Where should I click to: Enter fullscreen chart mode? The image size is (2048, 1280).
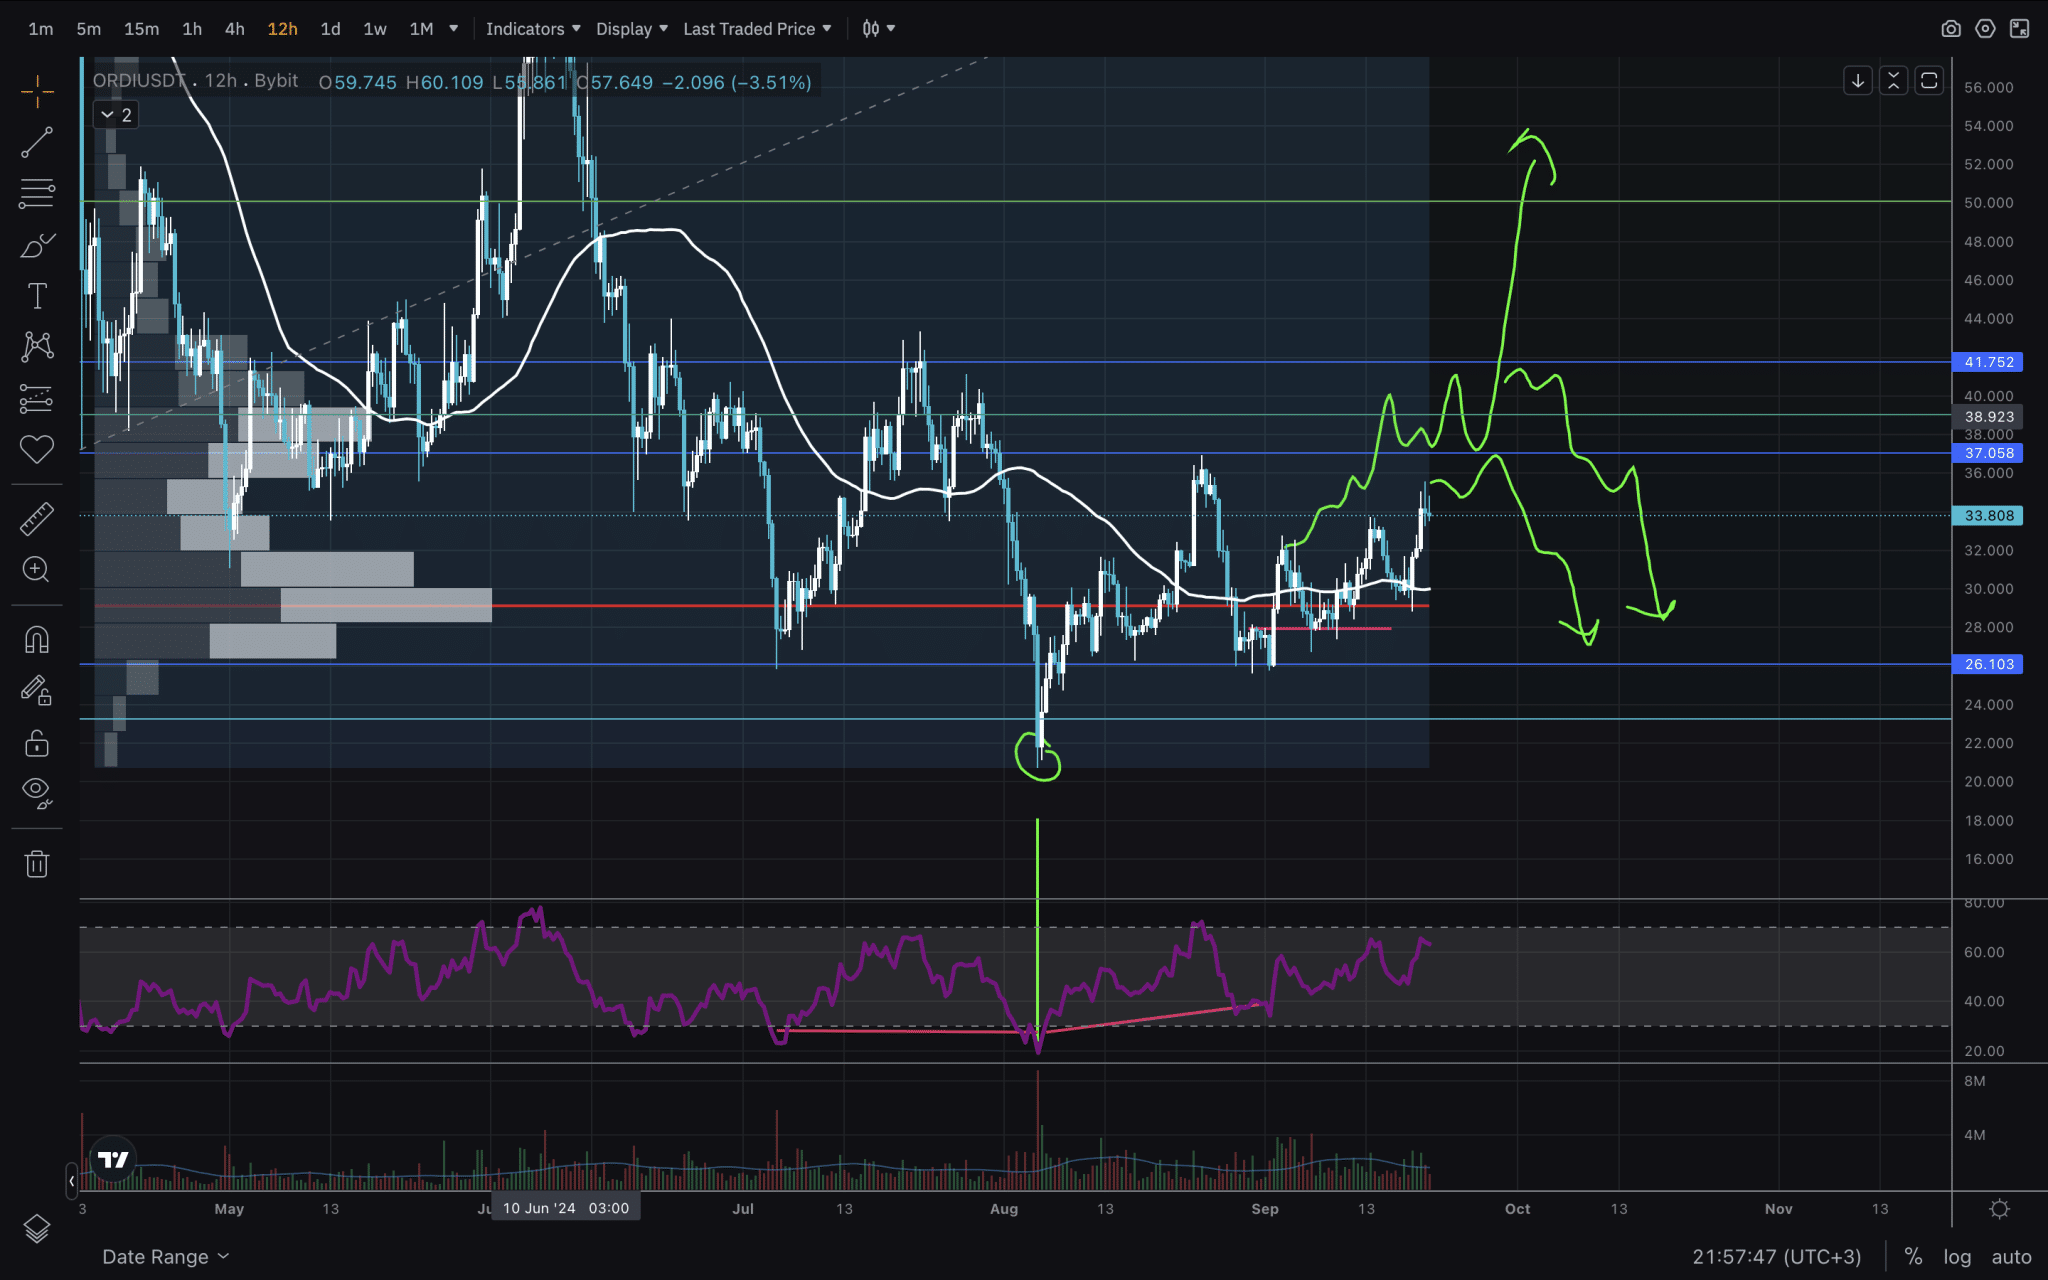2020,29
